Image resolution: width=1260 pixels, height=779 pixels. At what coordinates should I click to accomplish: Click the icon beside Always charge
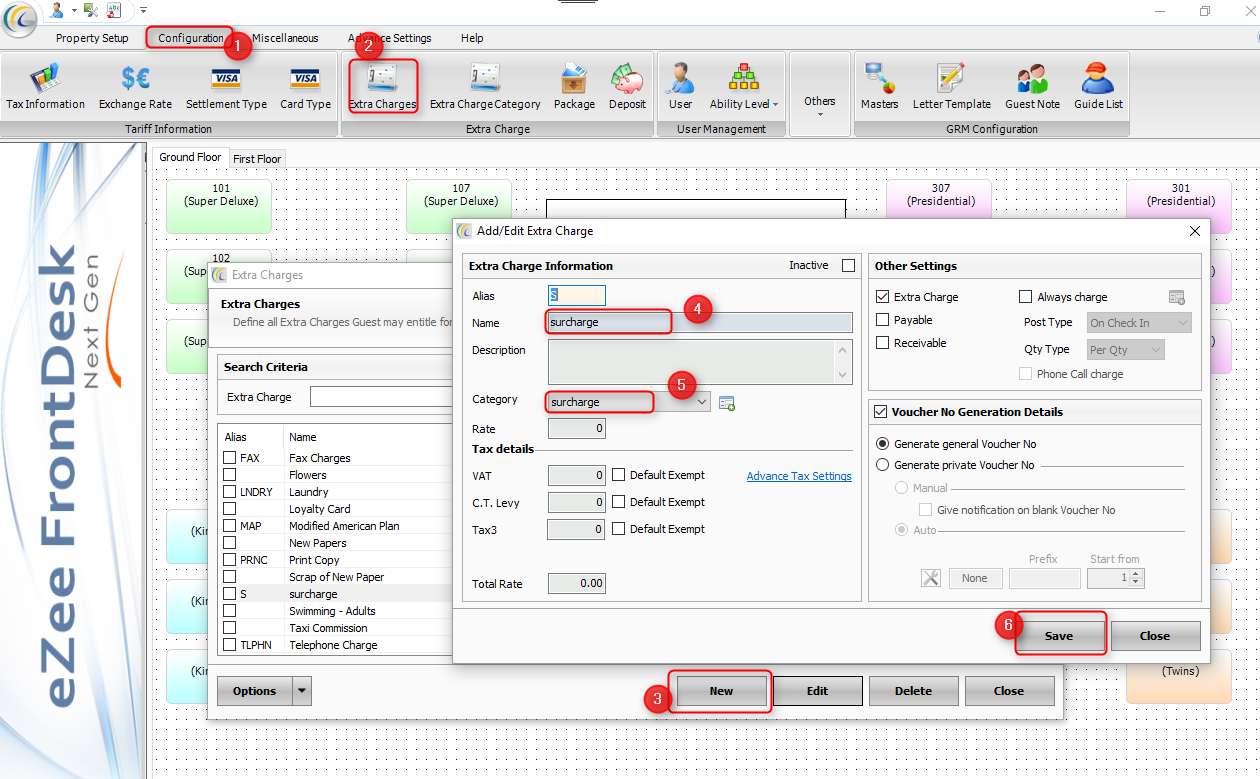pos(1176,297)
